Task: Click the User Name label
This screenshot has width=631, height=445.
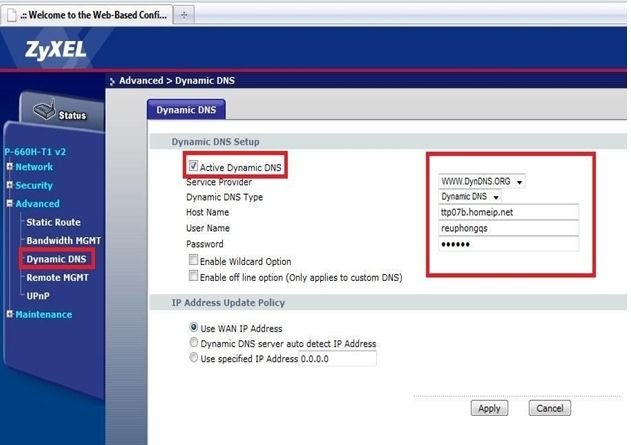Action: pos(208,228)
